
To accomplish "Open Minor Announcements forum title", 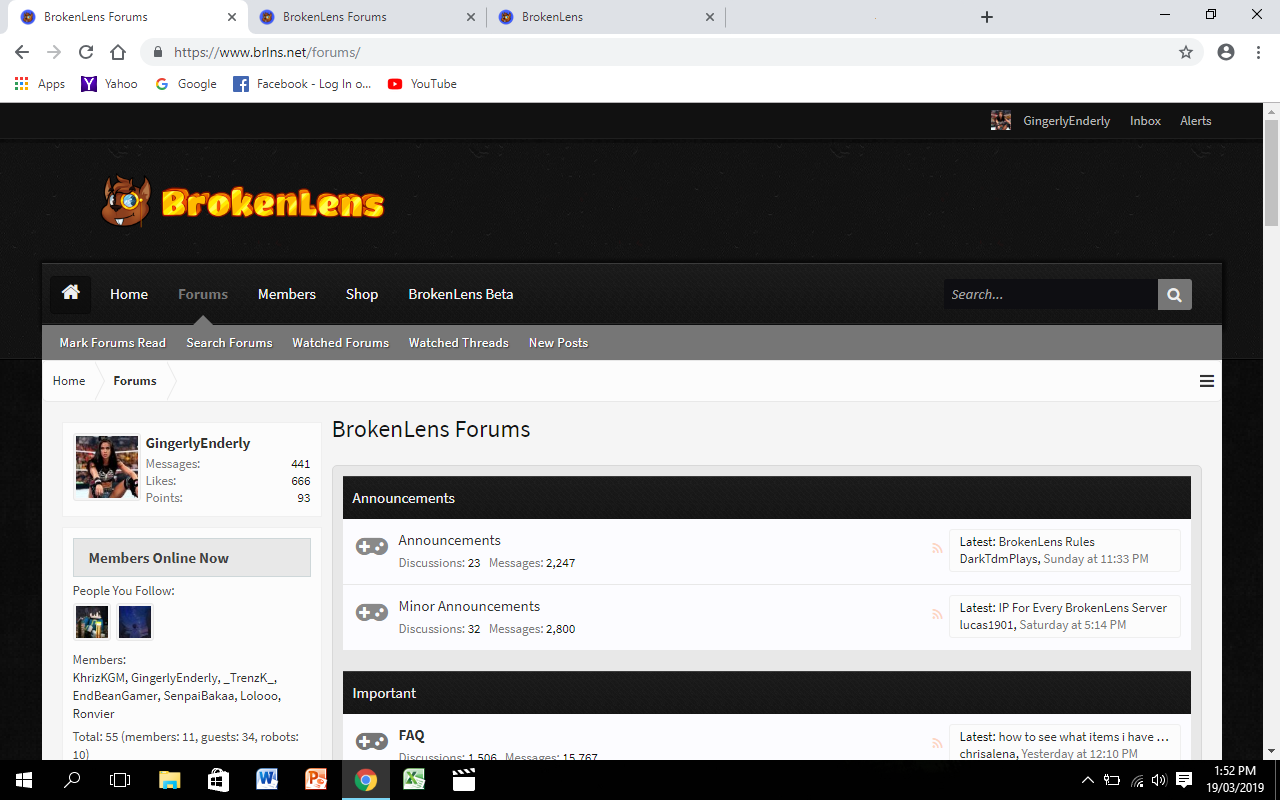I will point(469,606).
